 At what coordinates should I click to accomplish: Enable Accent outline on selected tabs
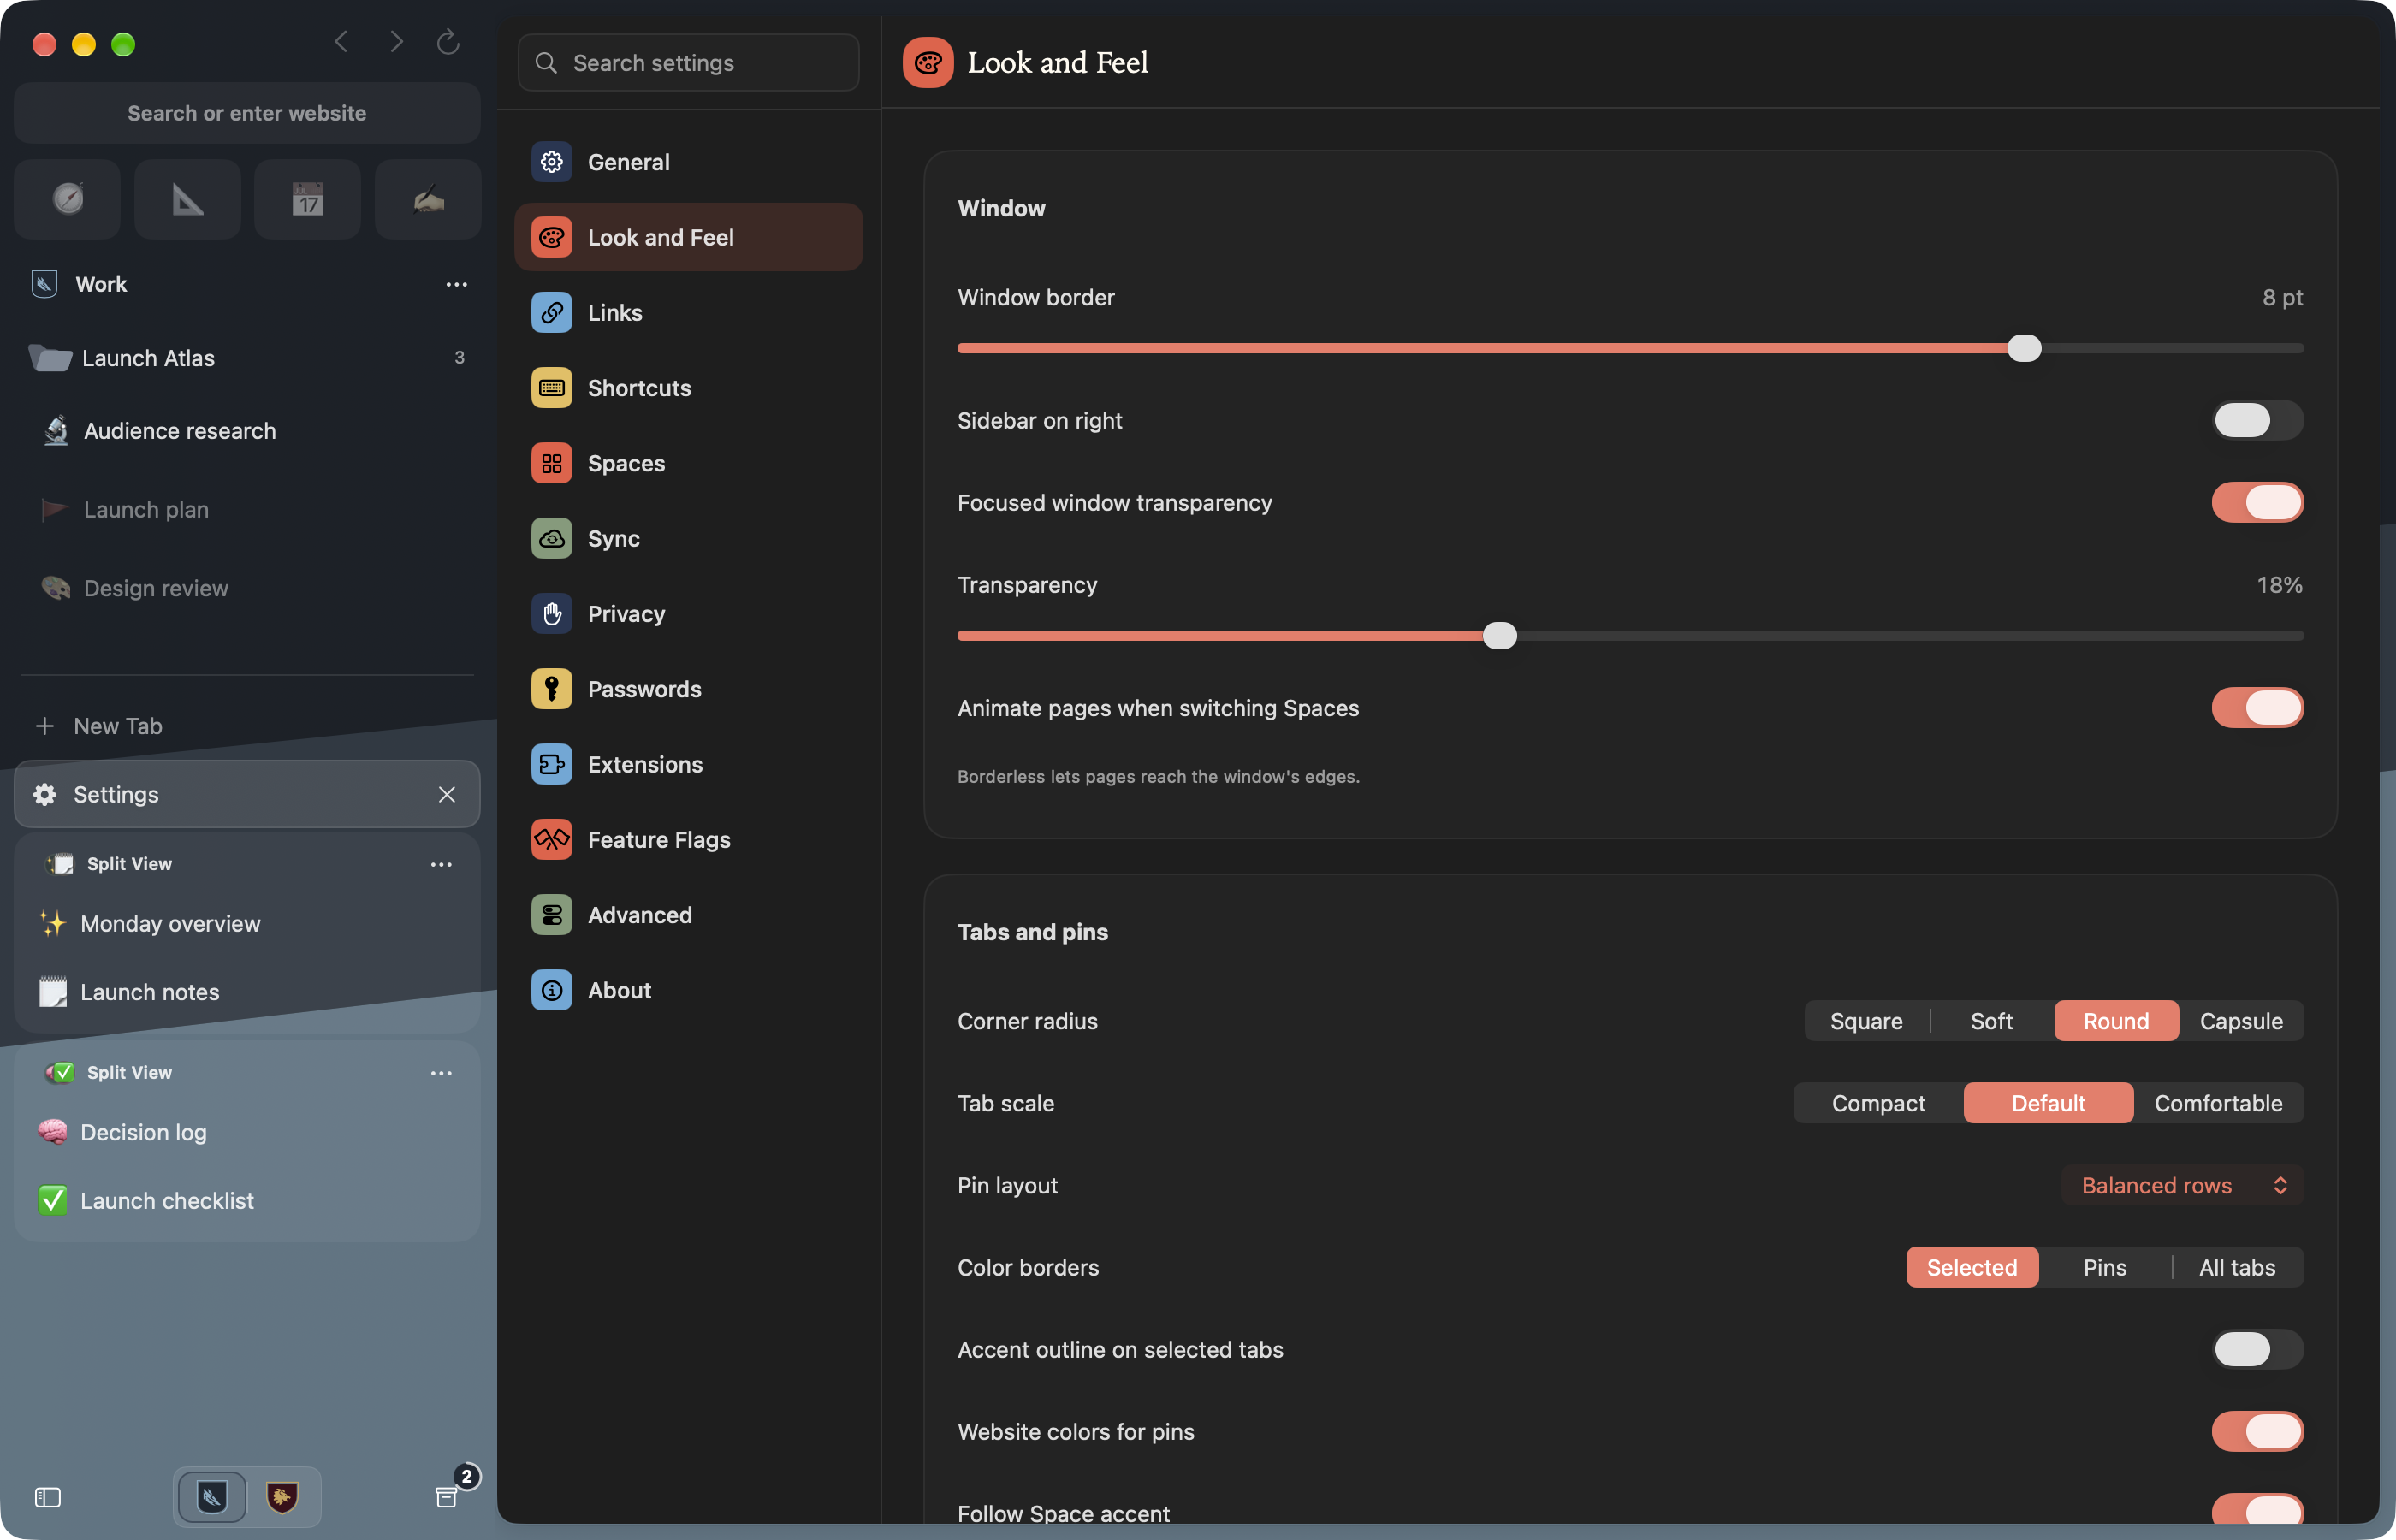tap(2257, 1349)
